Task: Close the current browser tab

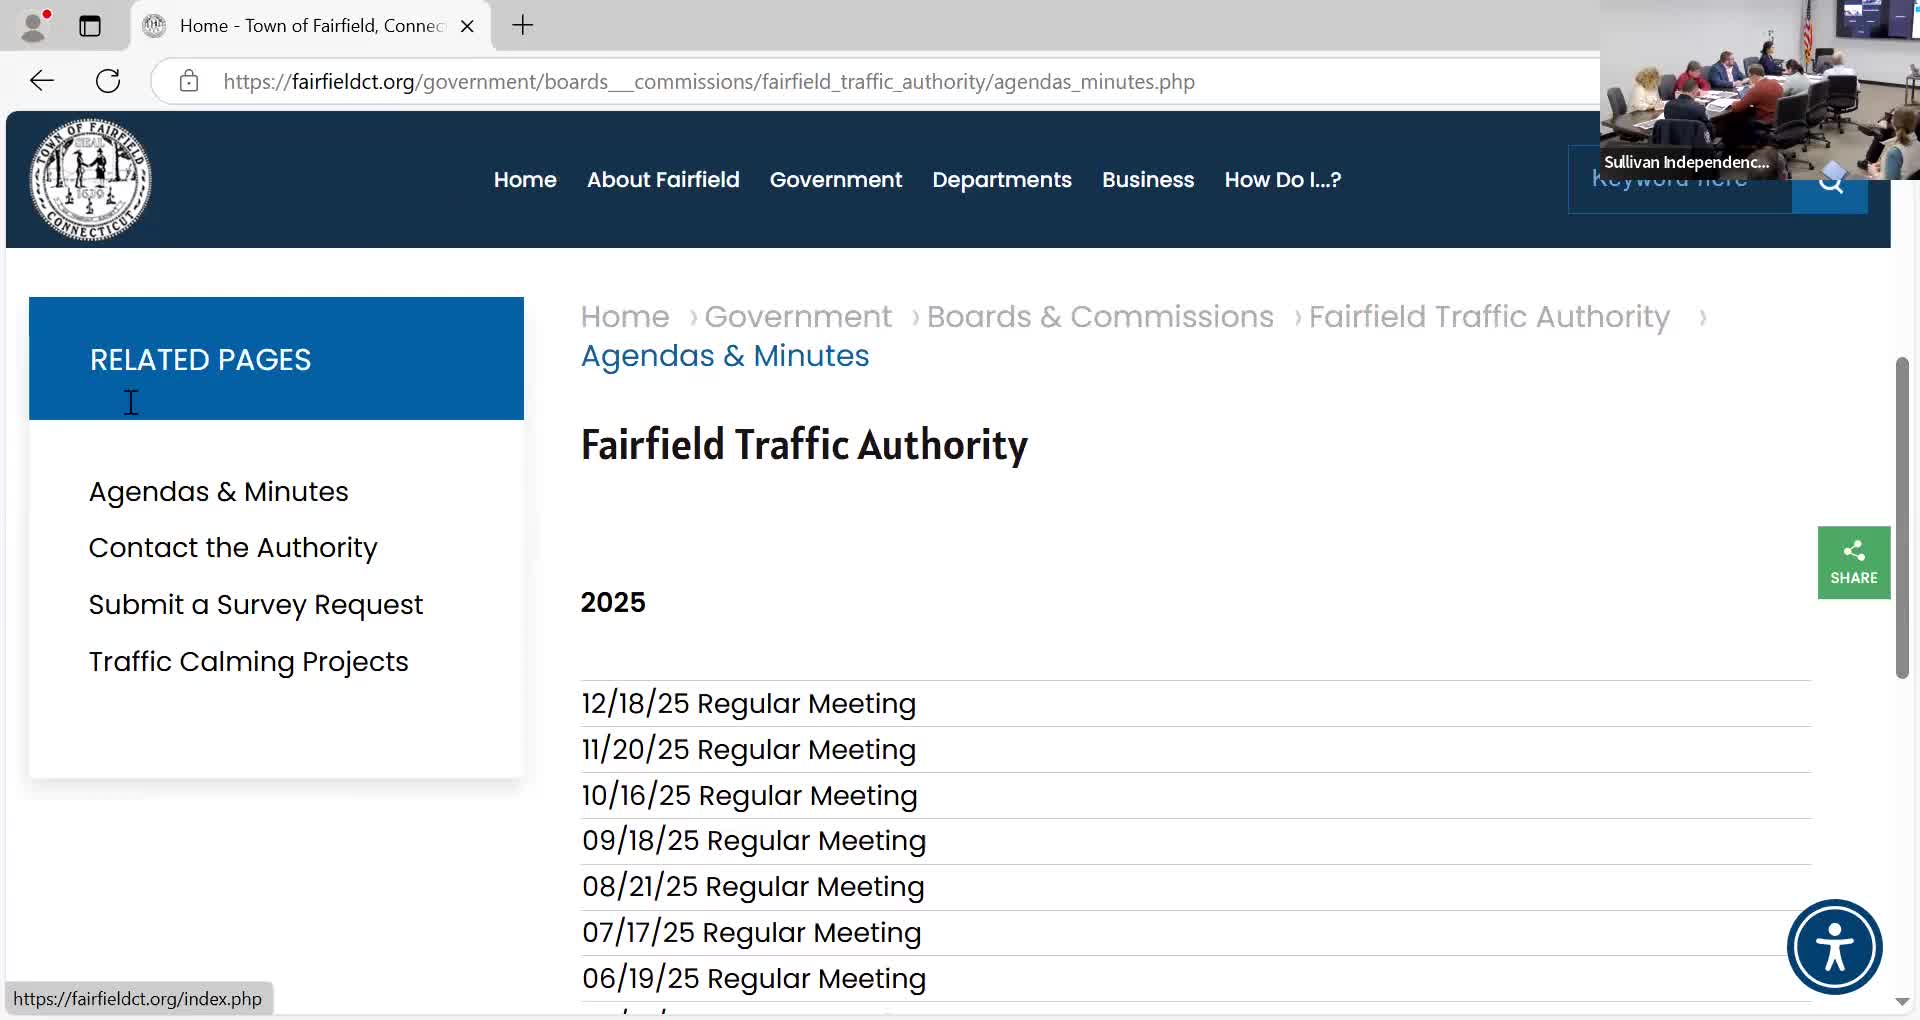Action: tap(467, 26)
